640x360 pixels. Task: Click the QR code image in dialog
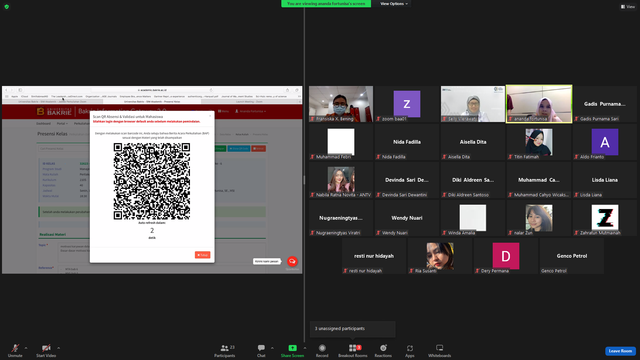click(x=152, y=181)
